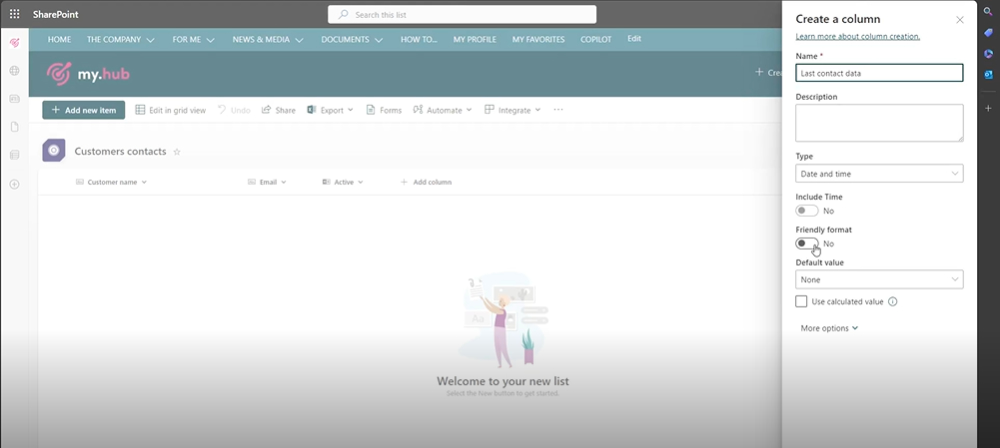Image resolution: width=1000 pixels, height=448 pixels.
Task: Enable the Friendly format toggle
Action: (x=806, y=243)
